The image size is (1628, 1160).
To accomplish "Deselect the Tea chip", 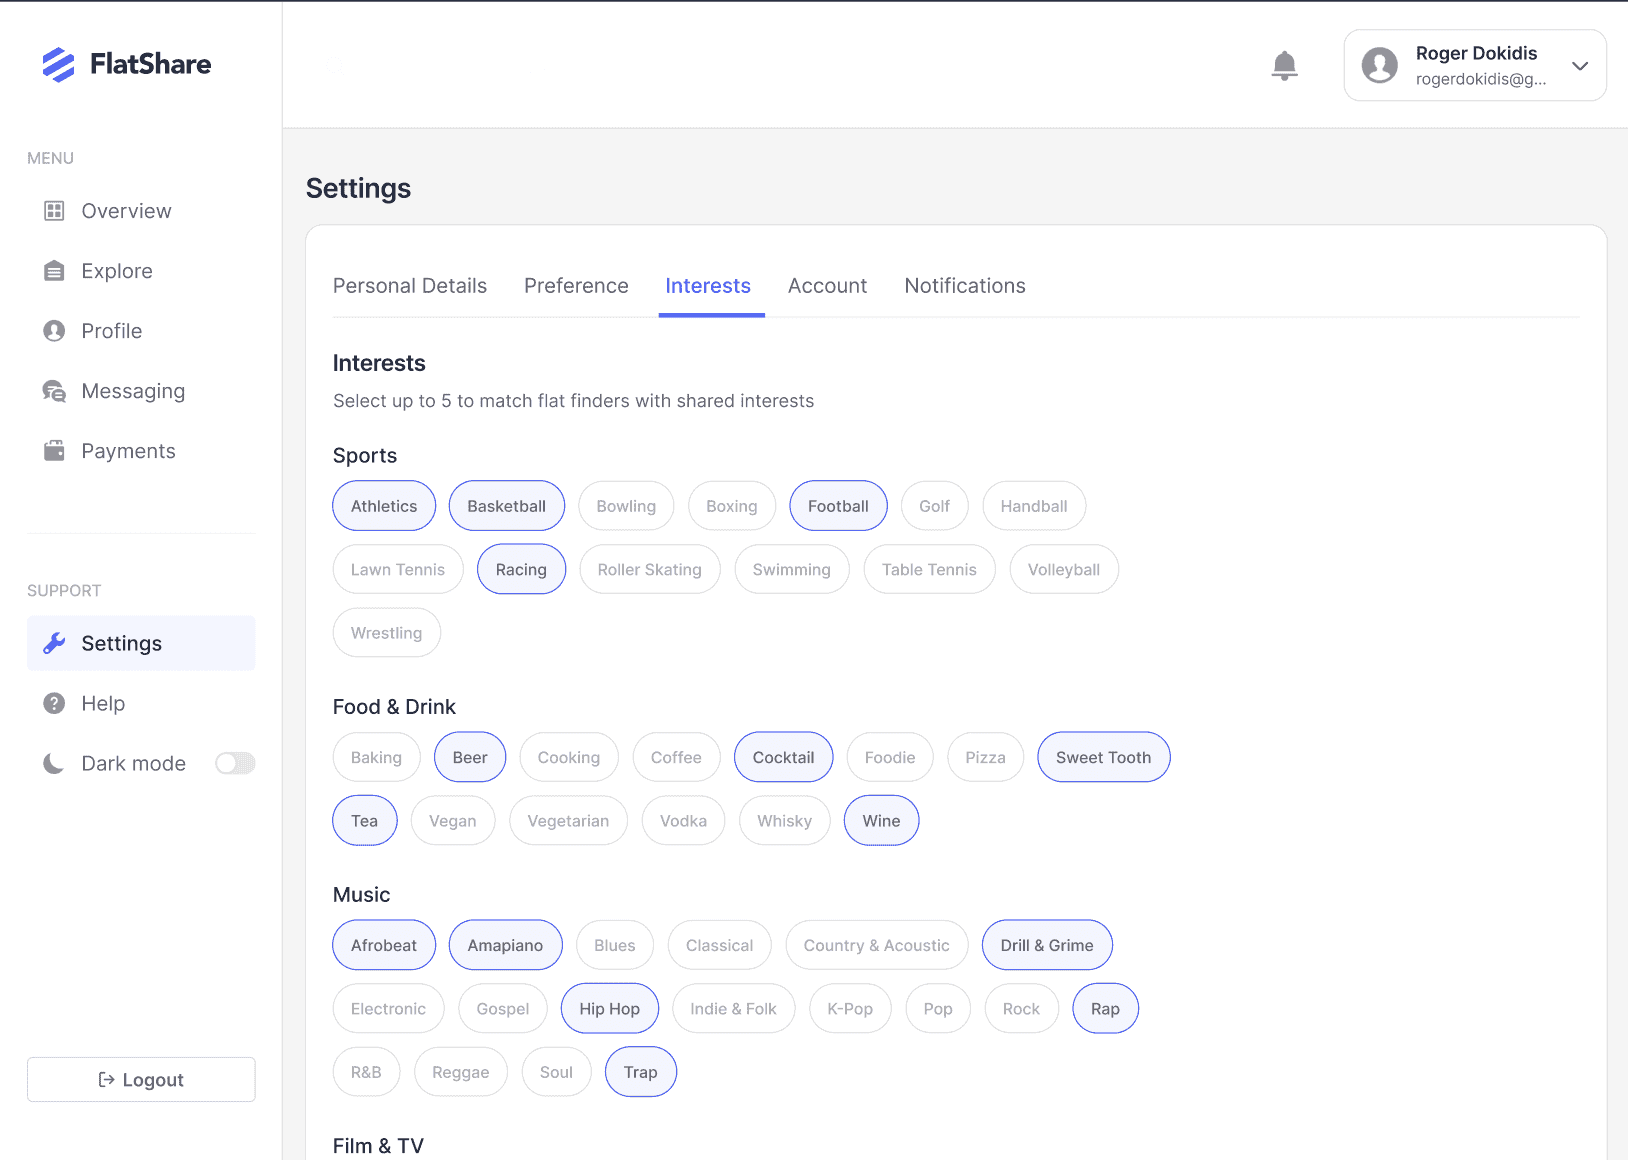I will 365,821.
